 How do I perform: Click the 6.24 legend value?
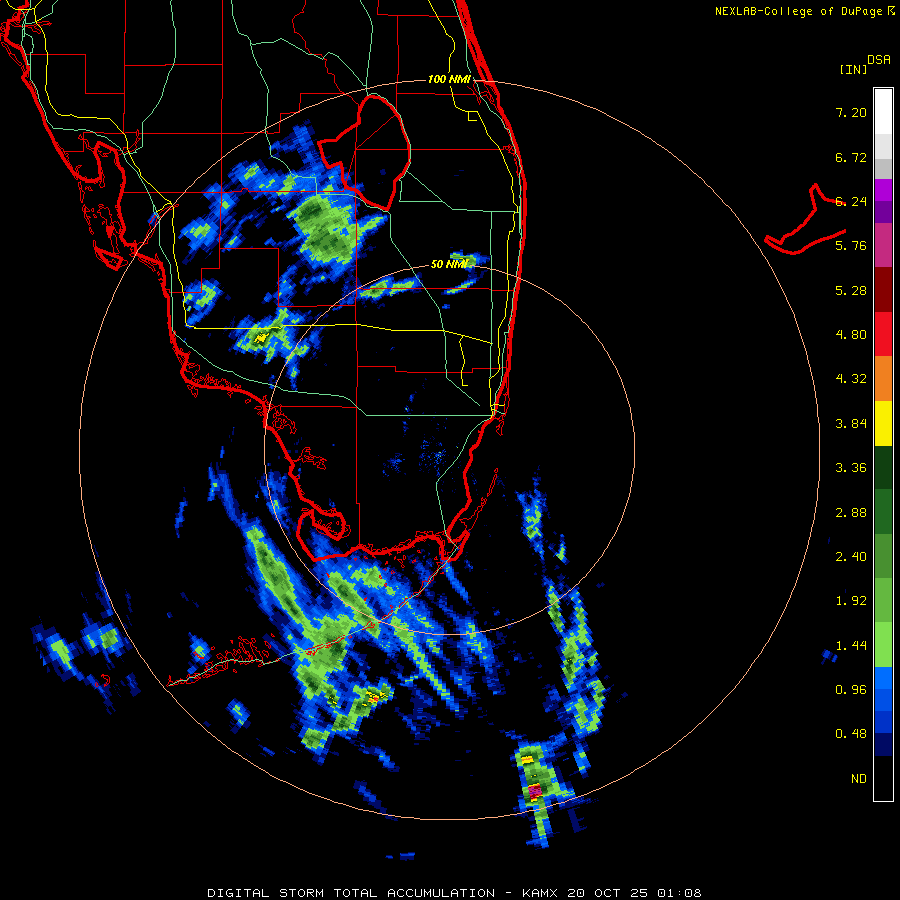pos(851,201)
